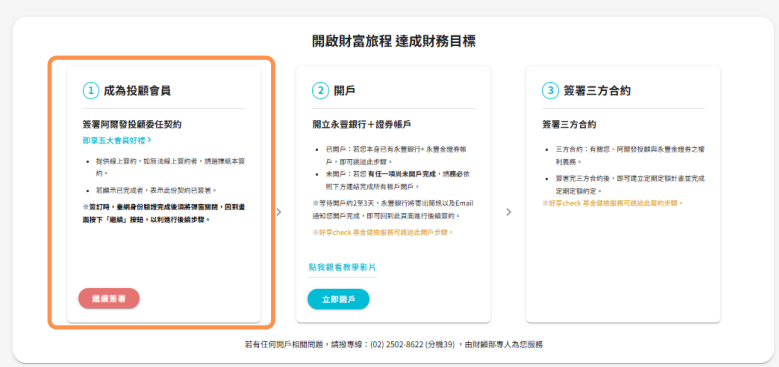Open the 點我觀看教學影片 tutorial video link
Viewport: 779px width, 367px height.
pyautogui.click(x=342, y=267)
